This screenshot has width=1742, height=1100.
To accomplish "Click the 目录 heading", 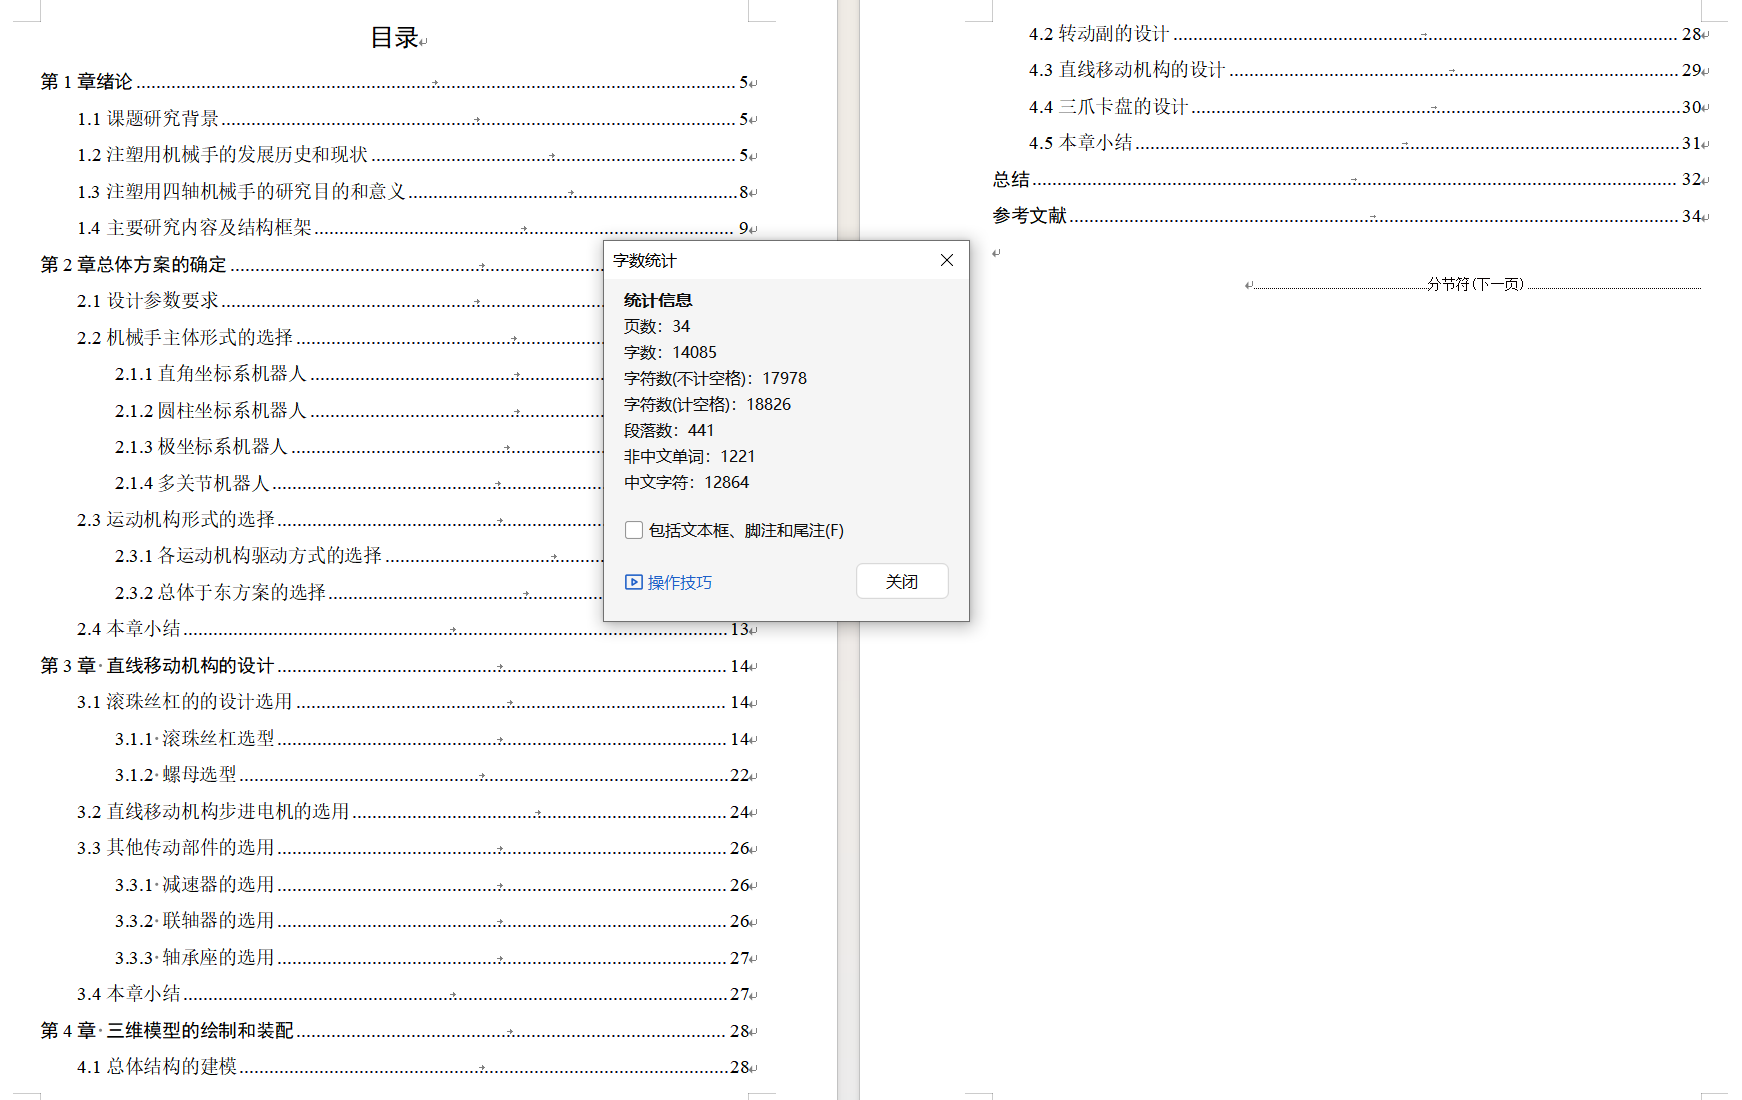I will (x=394, y=38).
